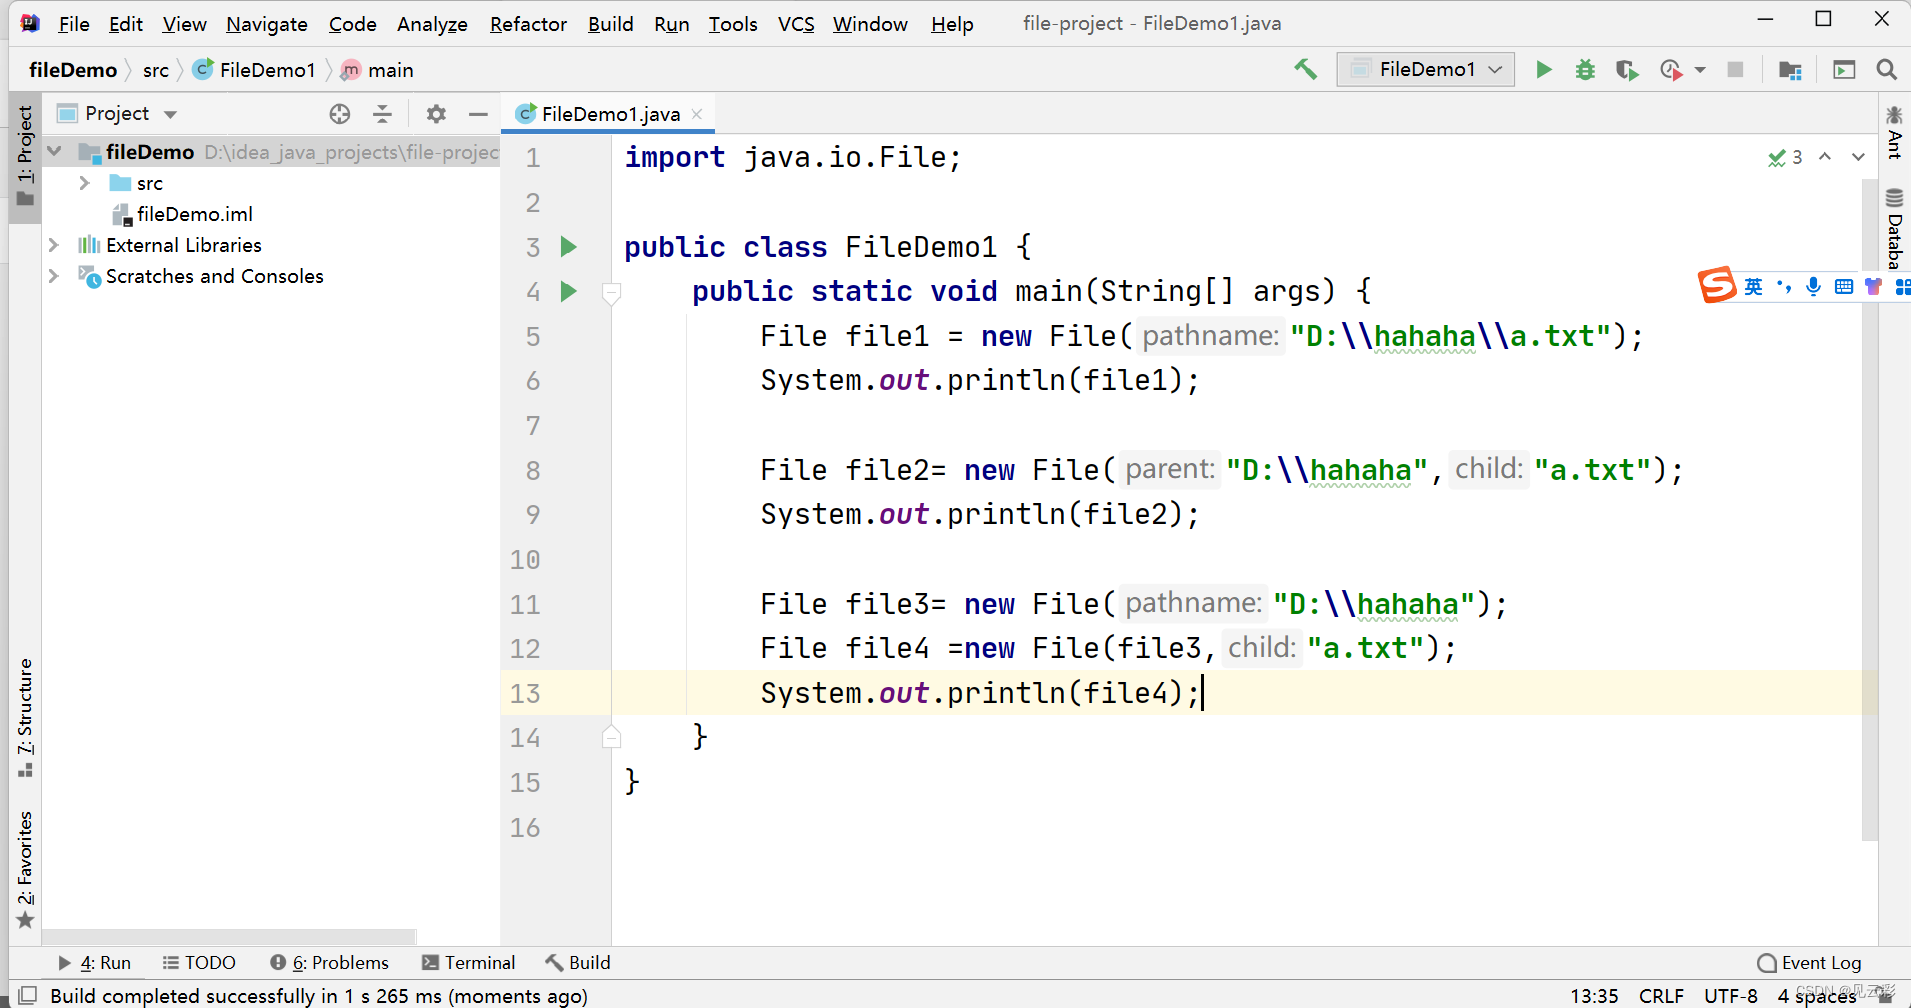Click the Build project hammer icon
Screen dimensions: 1911x1008
click(1305, 69)
